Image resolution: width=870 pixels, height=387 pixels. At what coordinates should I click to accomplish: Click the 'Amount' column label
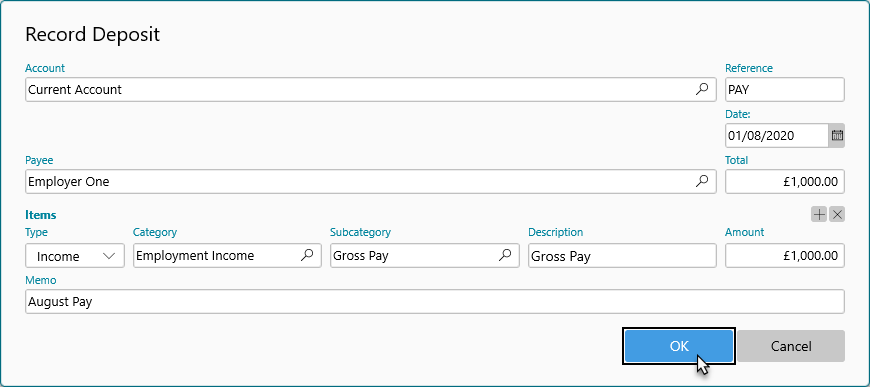745,232
